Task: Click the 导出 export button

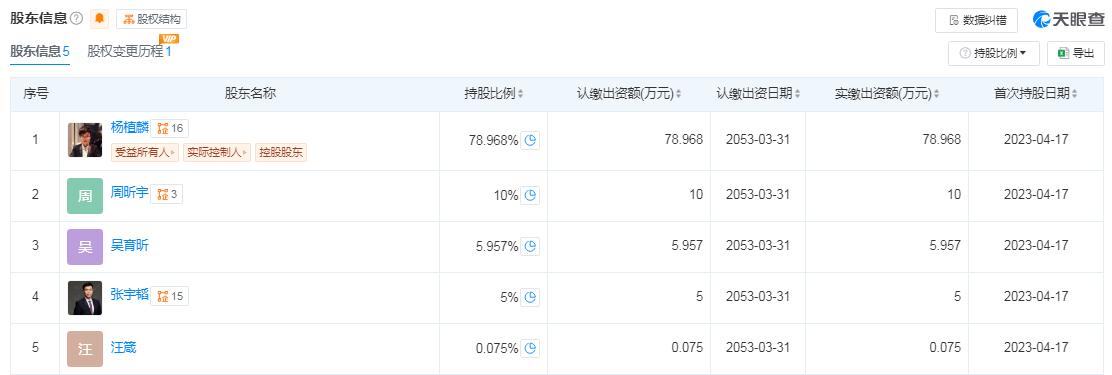Action: point(1076,53)
